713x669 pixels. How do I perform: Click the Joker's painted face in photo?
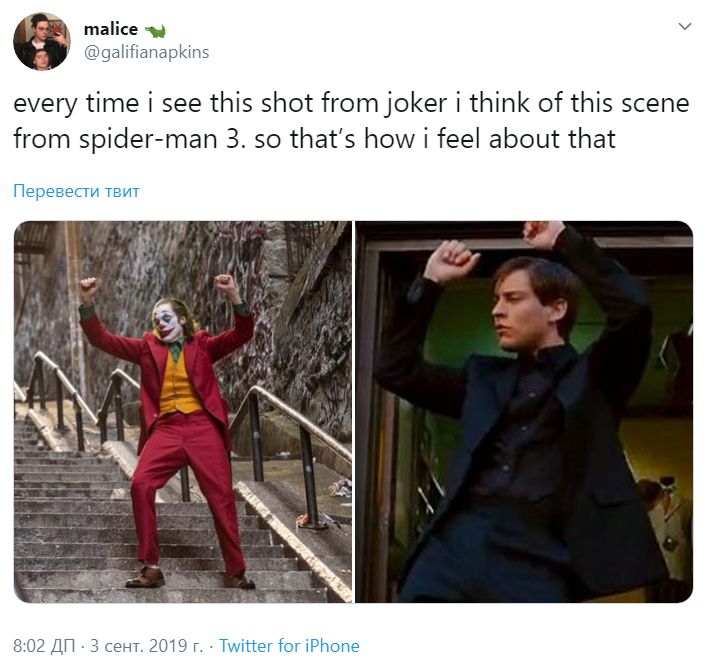tap(168, 322)
